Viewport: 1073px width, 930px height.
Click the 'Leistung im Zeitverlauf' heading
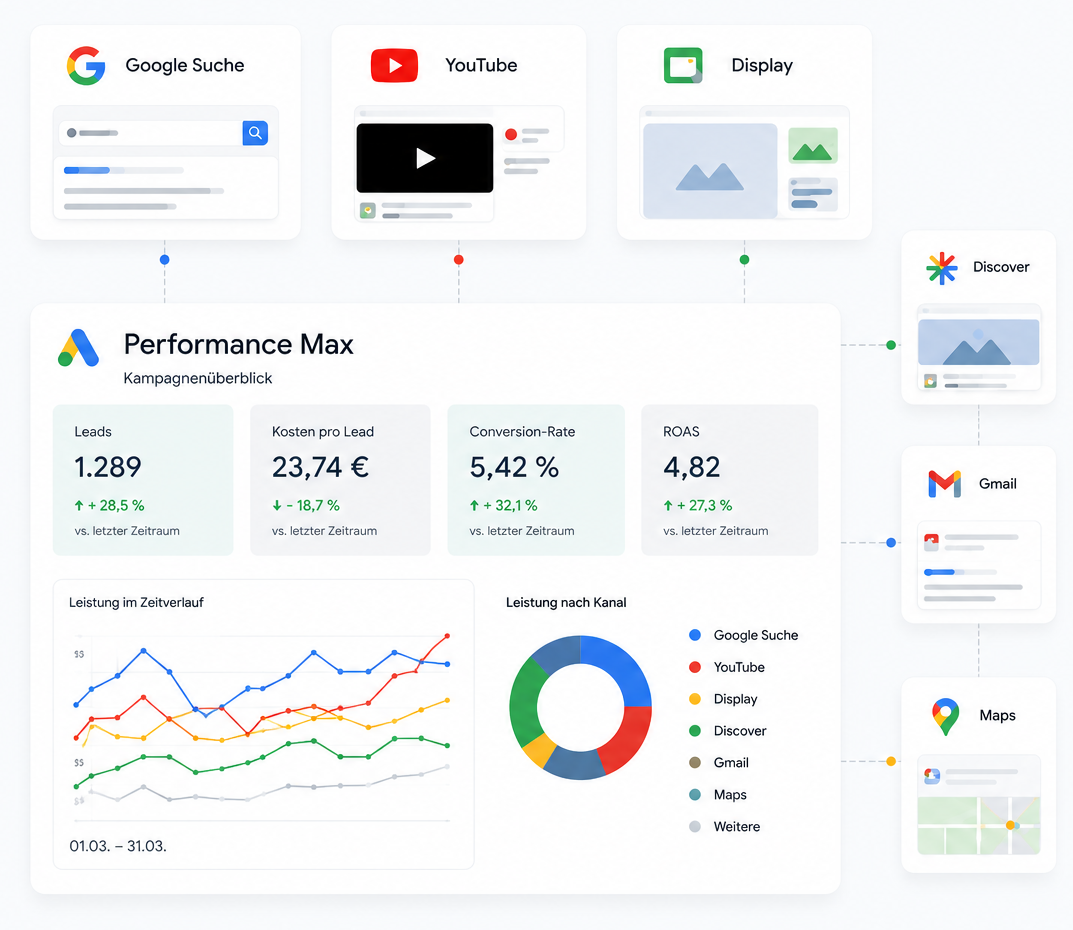pos(136,603)
